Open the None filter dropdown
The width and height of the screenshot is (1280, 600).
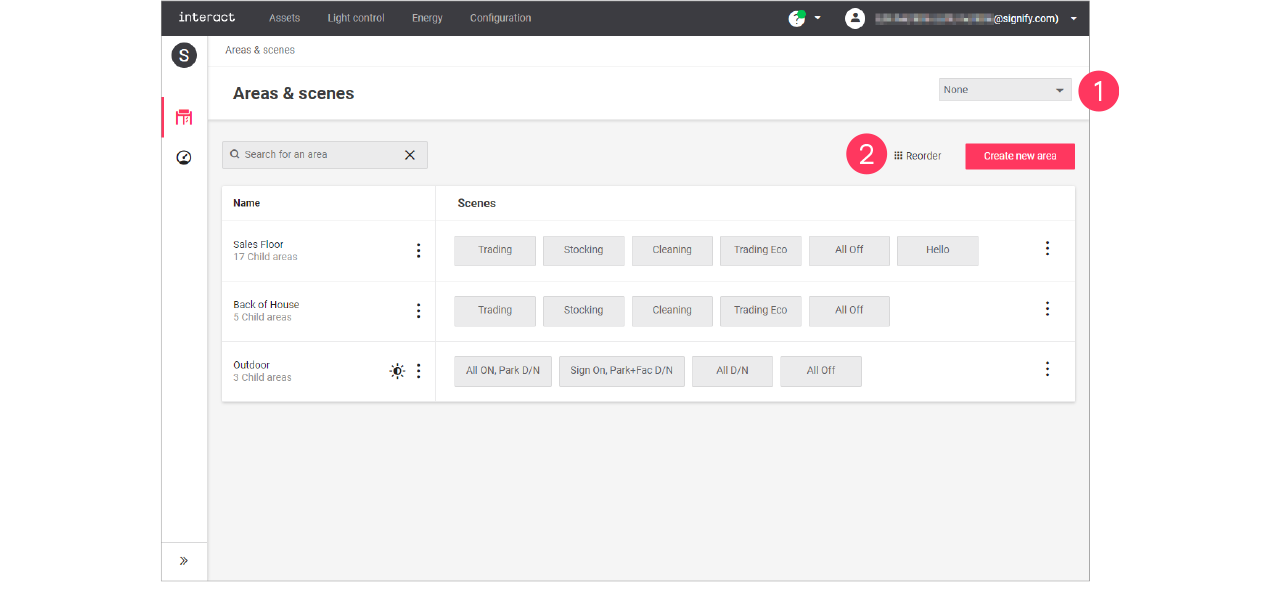click(1004, 90)
